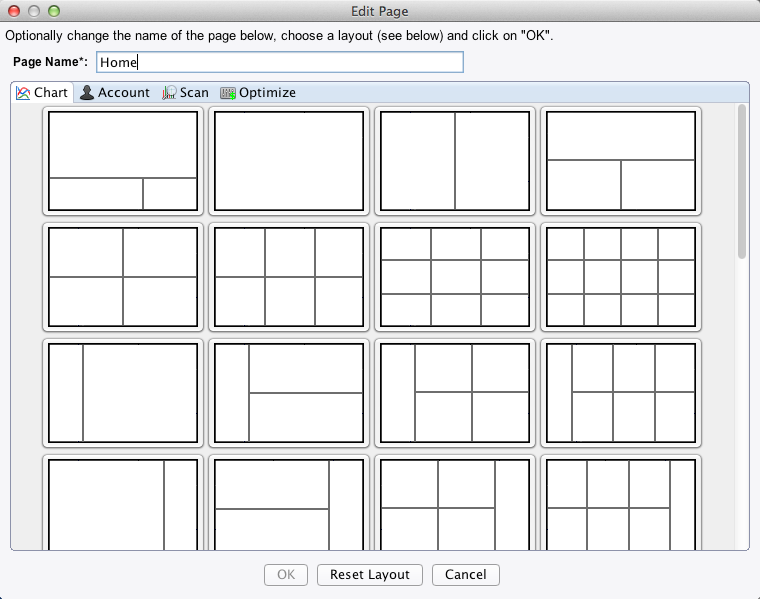Image resolution: width=760 pixels, height=599 pixels.
Task: Open the Scan tab
Action: coord(185,93)
